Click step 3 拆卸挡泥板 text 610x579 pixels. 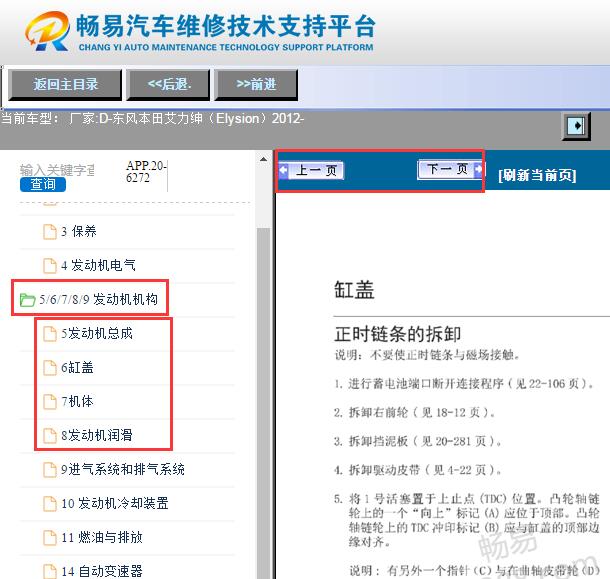418,441
